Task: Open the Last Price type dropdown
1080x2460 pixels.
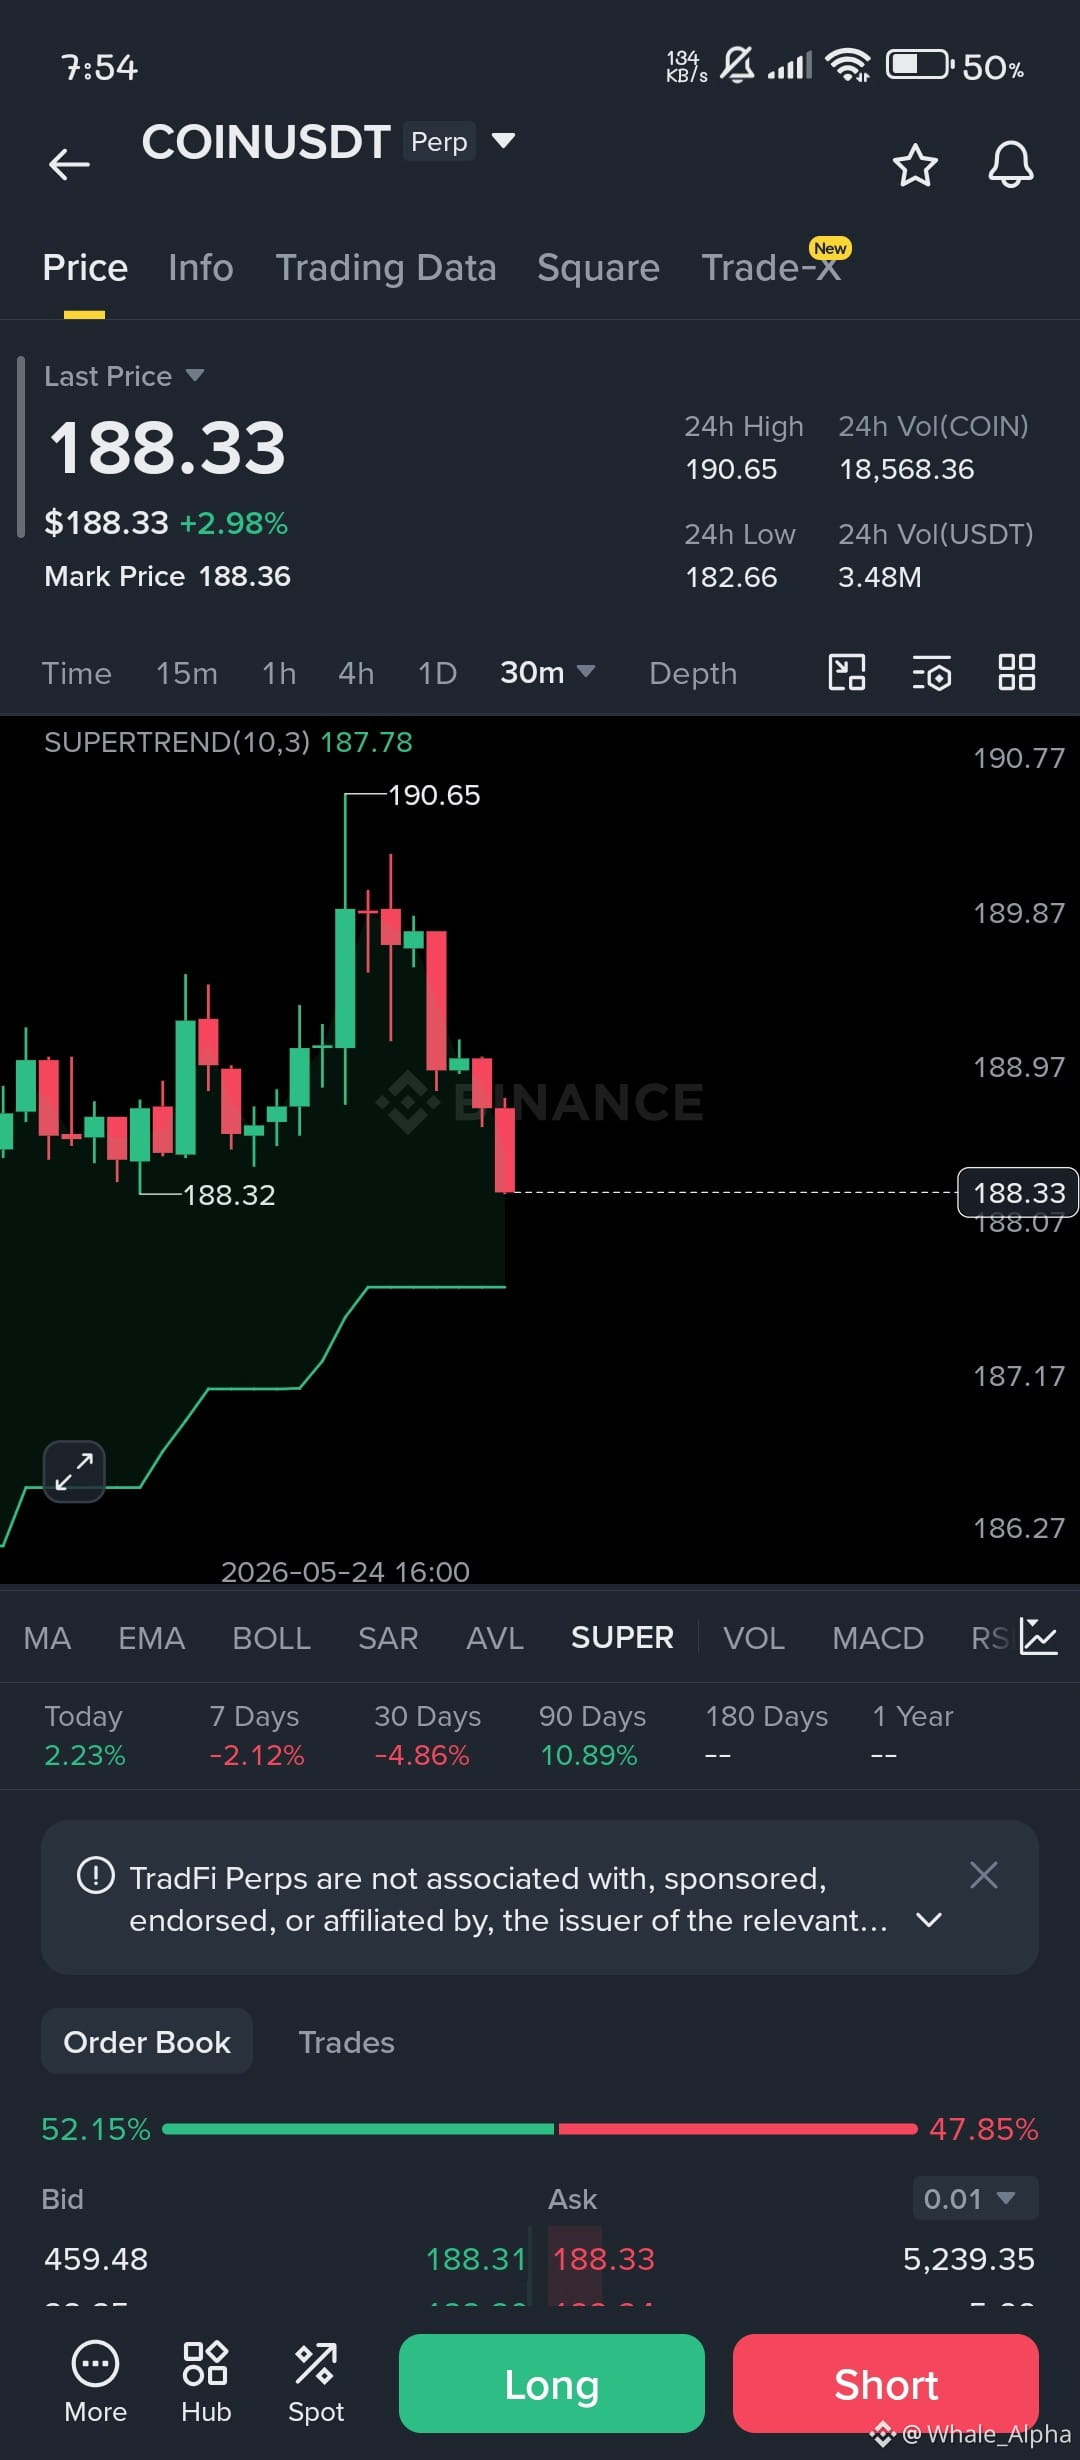Action: pos(195,375)
